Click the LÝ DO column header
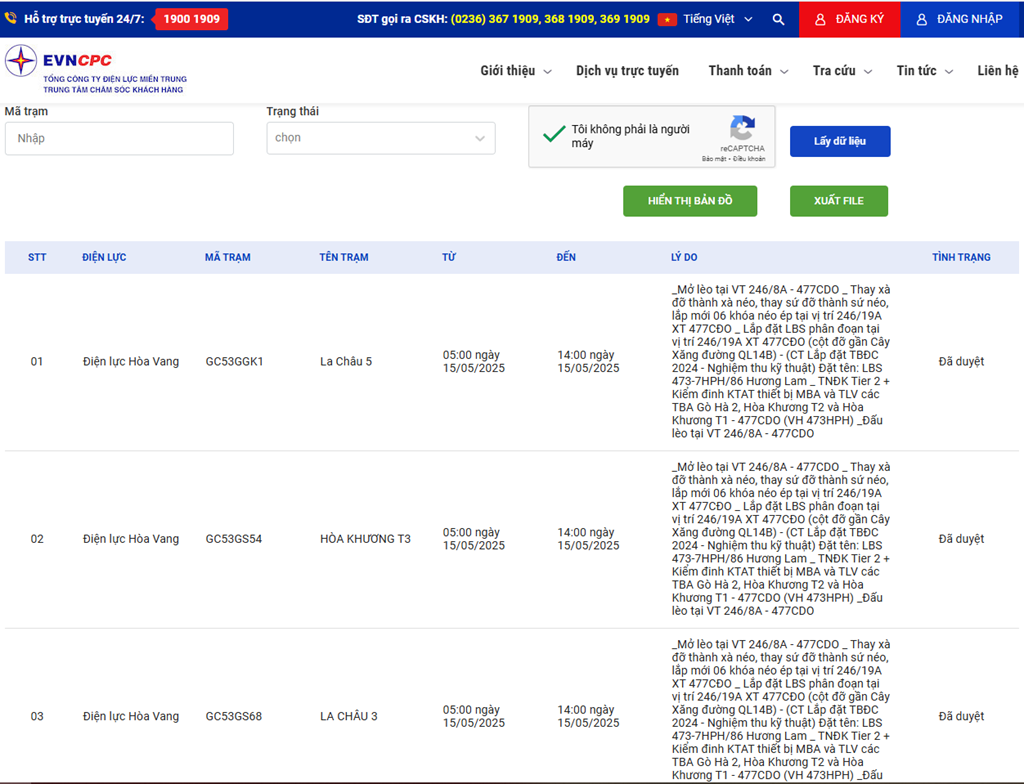1024x784 pixels. 684,257
